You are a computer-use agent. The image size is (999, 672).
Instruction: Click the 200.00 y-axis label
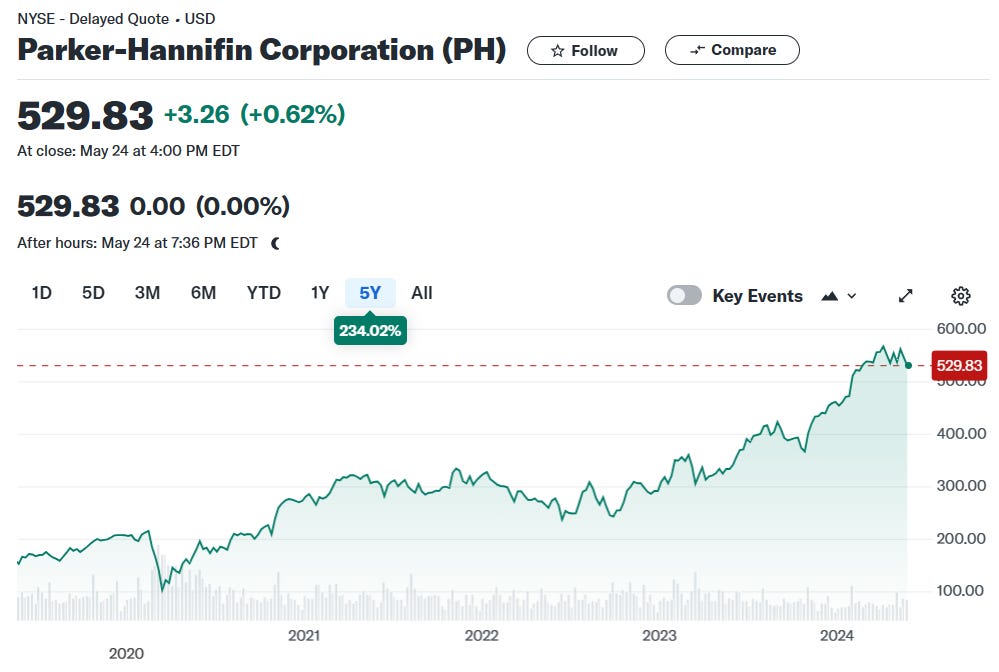961,539
